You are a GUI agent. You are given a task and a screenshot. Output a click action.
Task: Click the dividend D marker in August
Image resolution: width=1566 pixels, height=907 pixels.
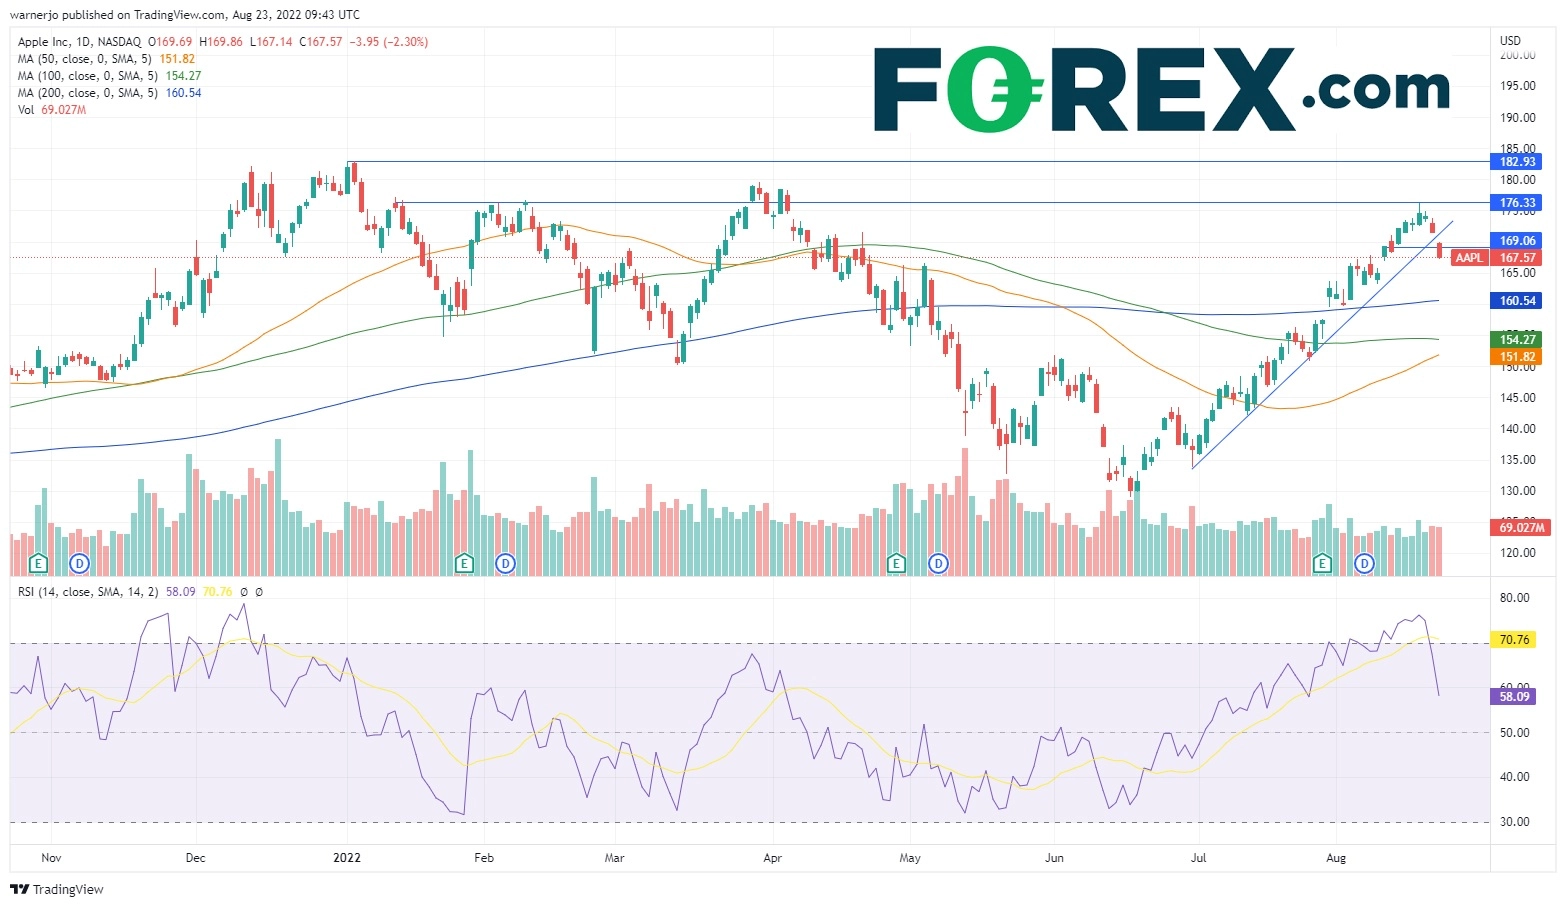(1364, 563)
